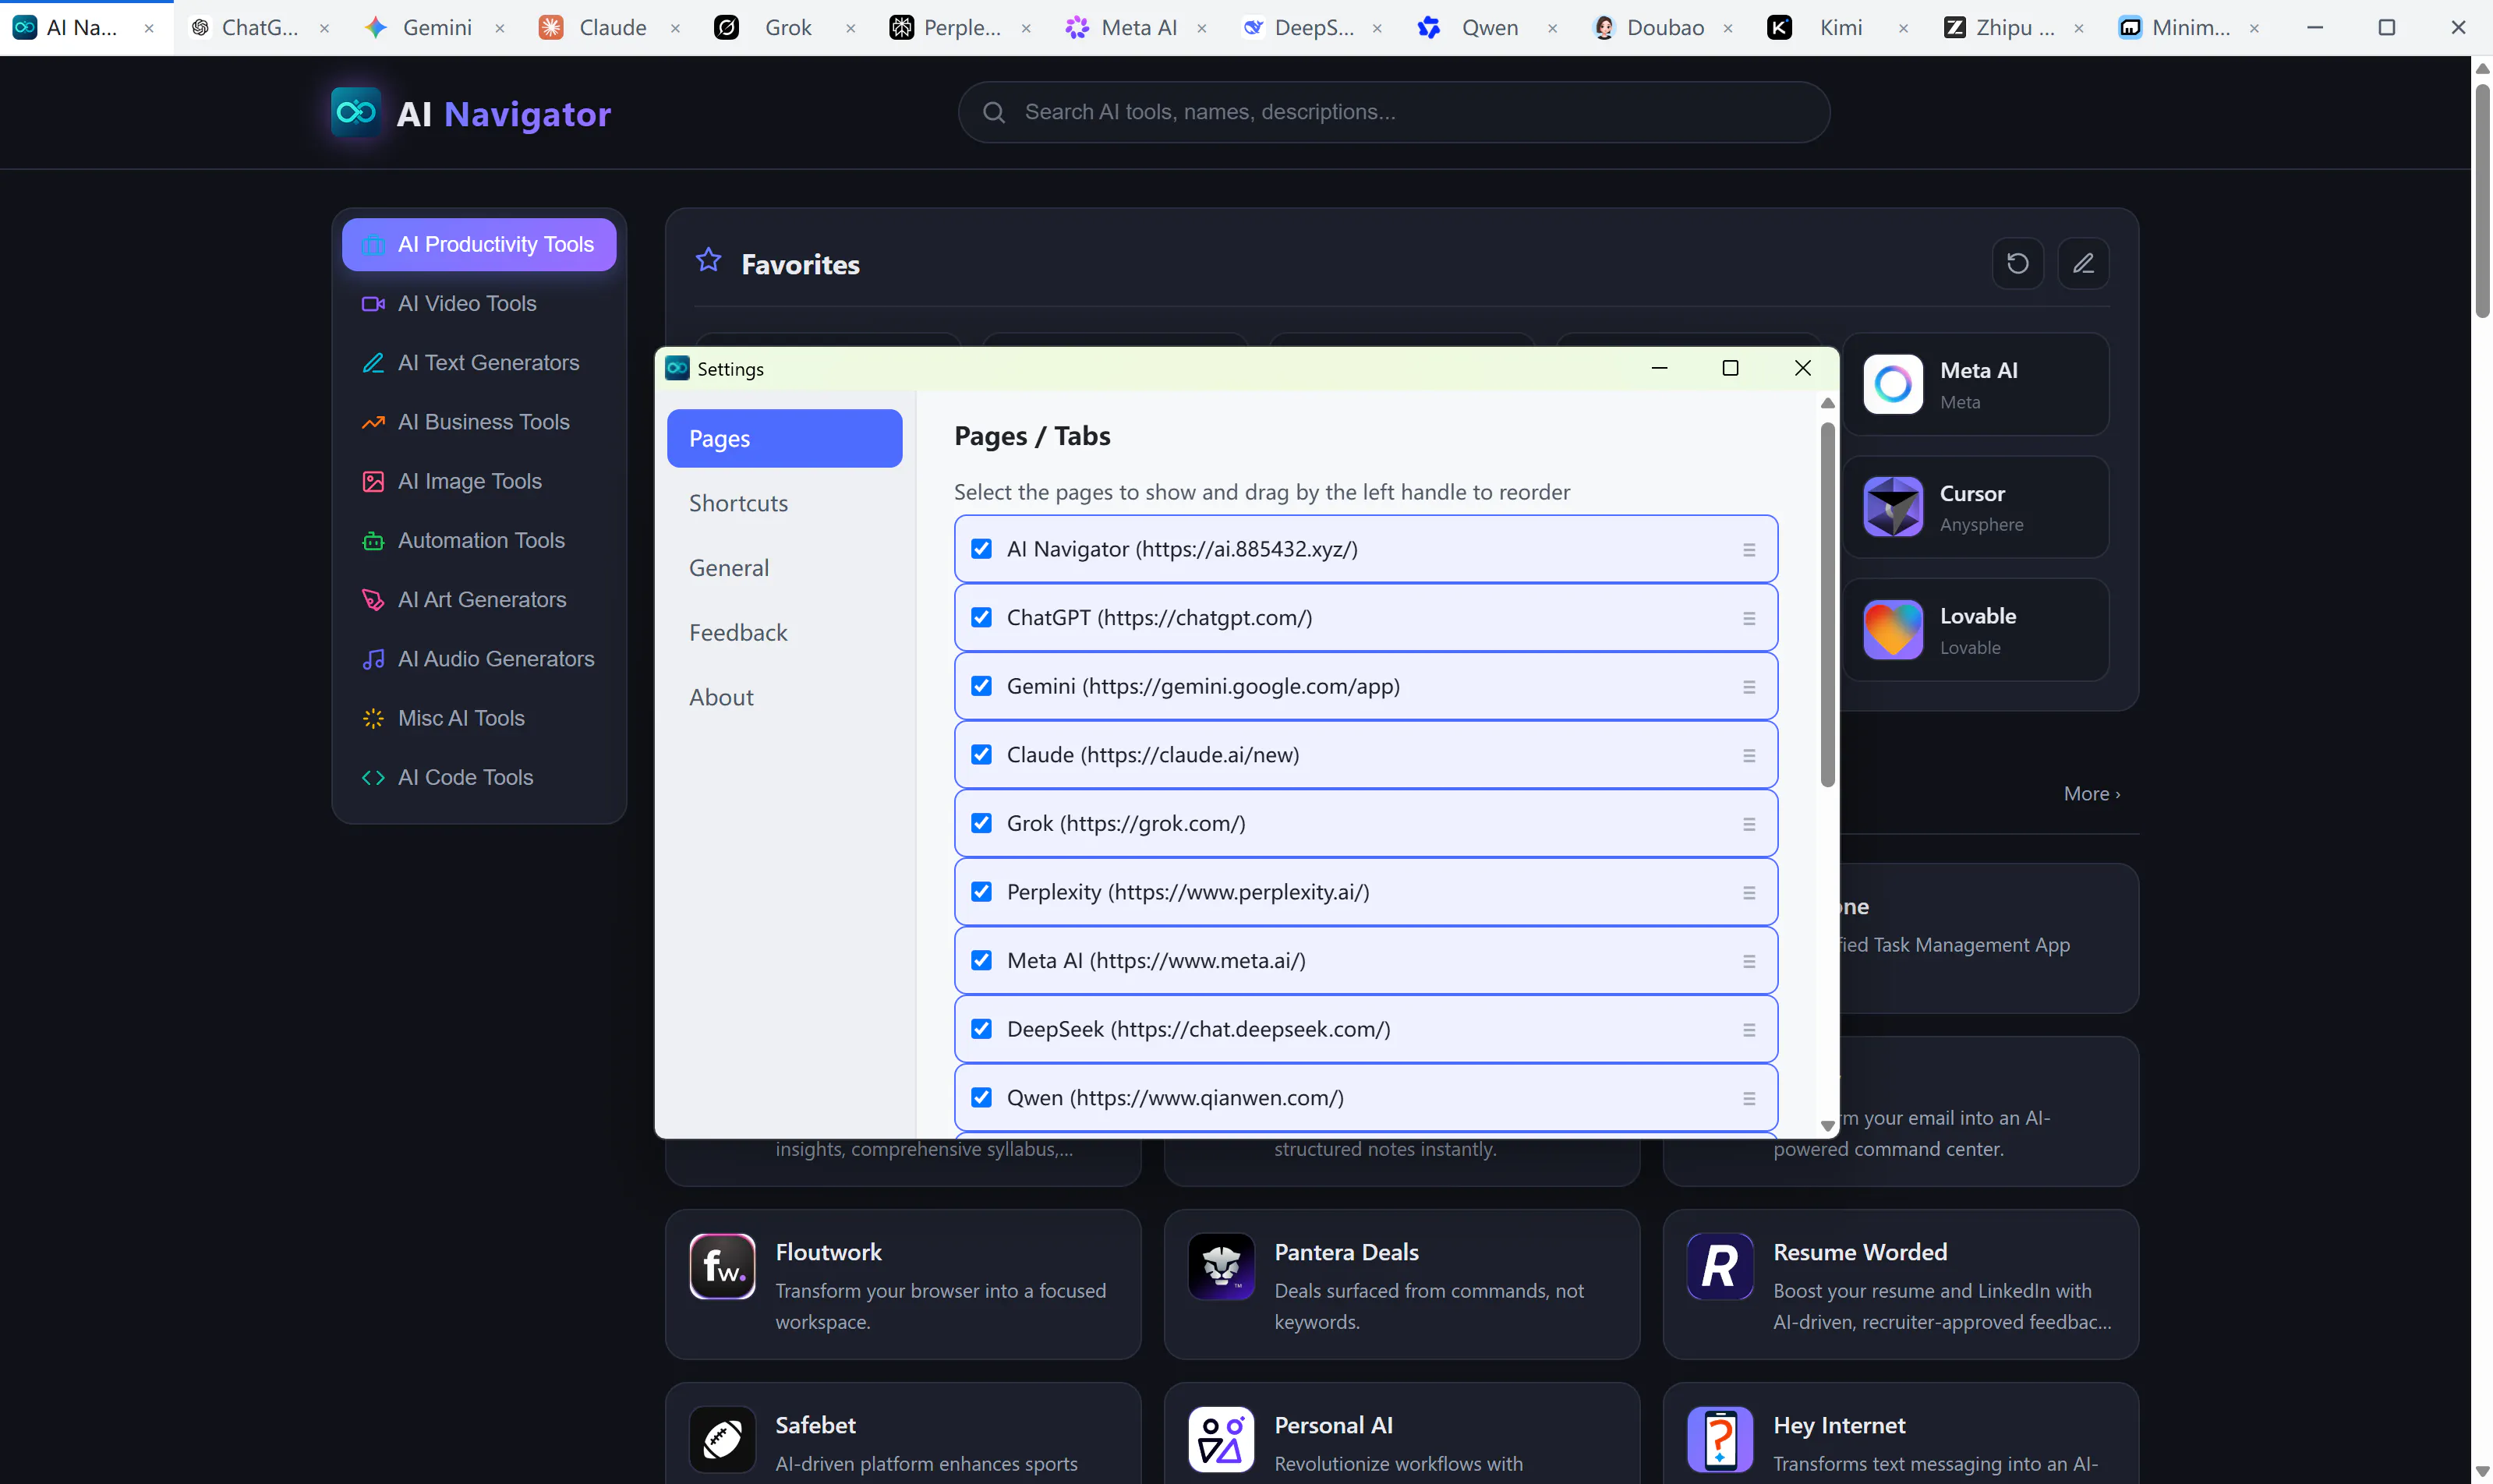Open the Lovable favorite card icon
This screenshot has height=1484, width=2493.
(x=1893, y=630)
